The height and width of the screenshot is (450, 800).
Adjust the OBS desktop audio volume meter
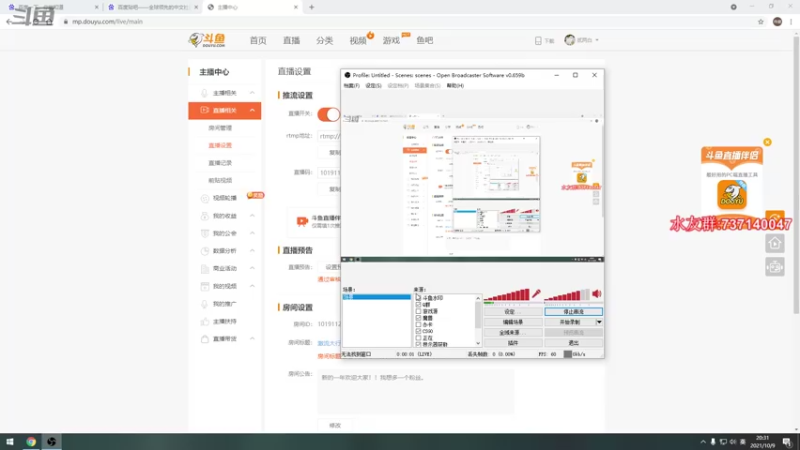[x=567, y=294]
